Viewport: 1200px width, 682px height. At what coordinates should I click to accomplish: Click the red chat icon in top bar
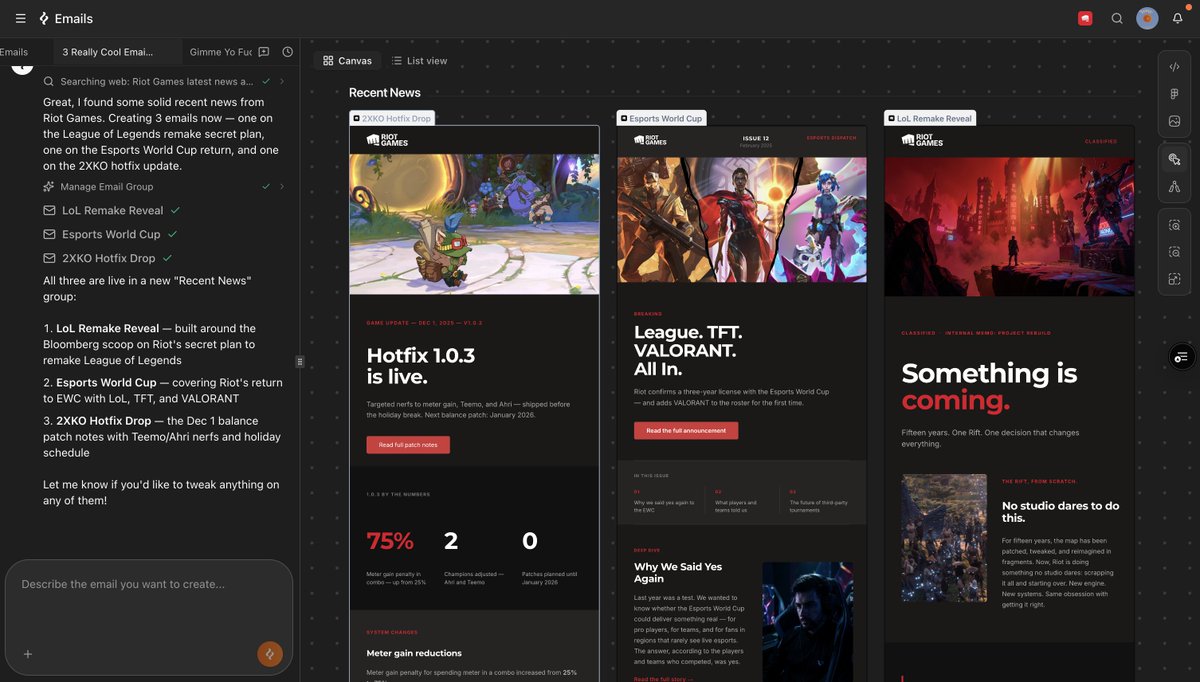(x=1085, y=18)
